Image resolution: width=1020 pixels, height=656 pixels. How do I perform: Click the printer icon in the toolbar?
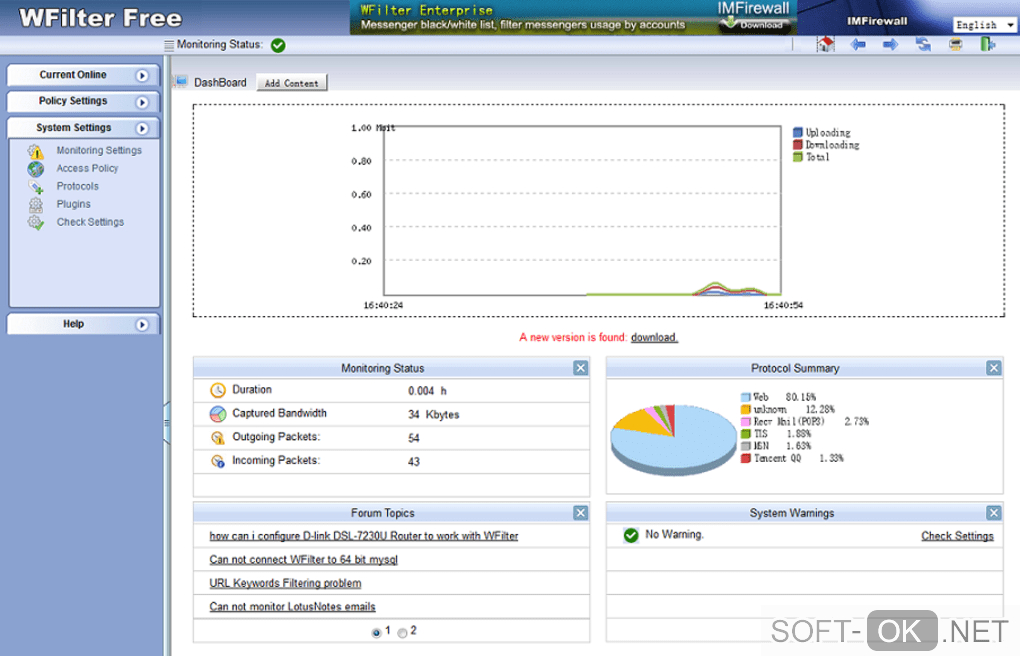pos(956,44)
